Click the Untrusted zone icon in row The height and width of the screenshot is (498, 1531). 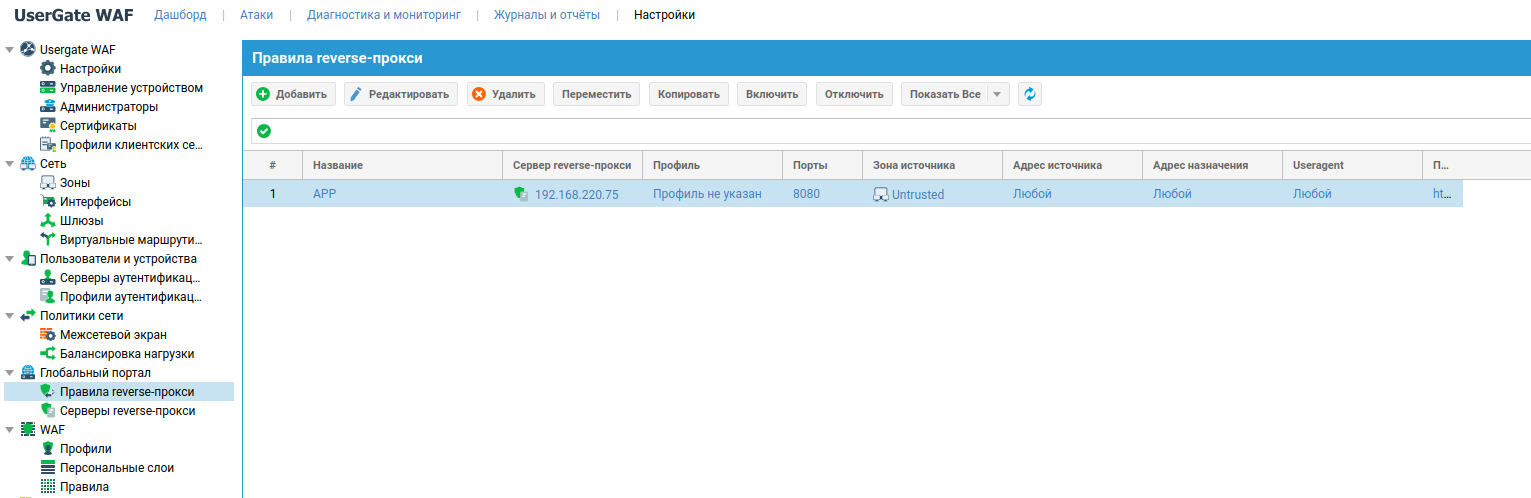[881, 195]
